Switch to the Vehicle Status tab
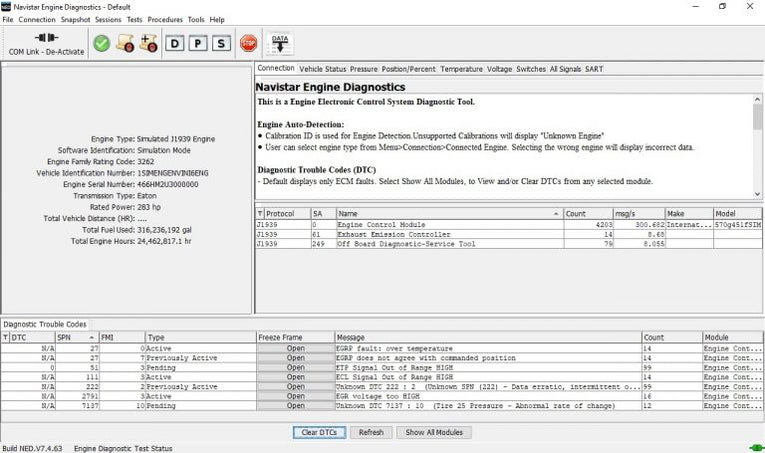This screenshot has width=765, height=453. coord(322,69)
